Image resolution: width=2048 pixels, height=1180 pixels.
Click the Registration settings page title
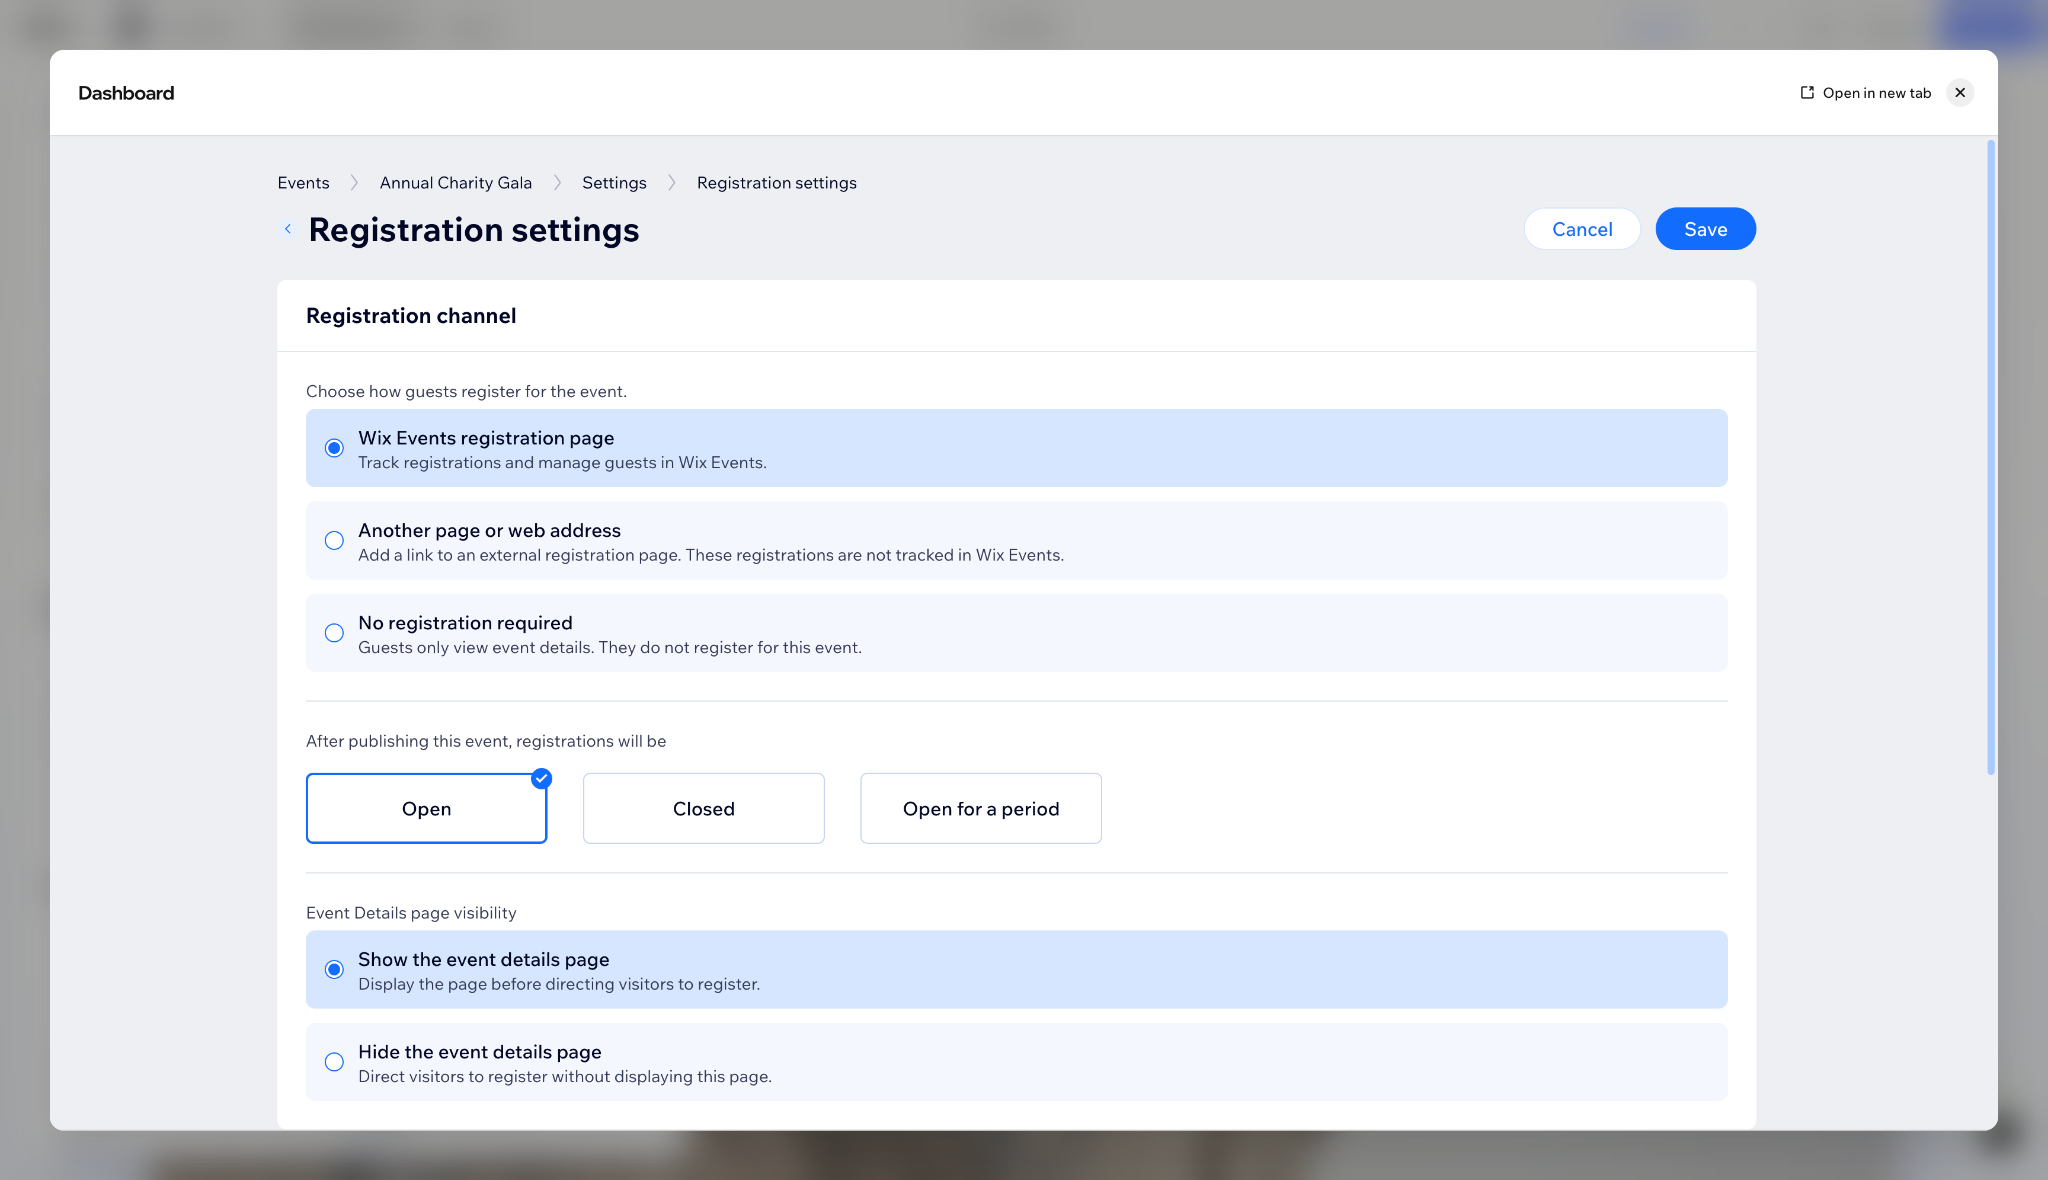(x=474, y=230)
